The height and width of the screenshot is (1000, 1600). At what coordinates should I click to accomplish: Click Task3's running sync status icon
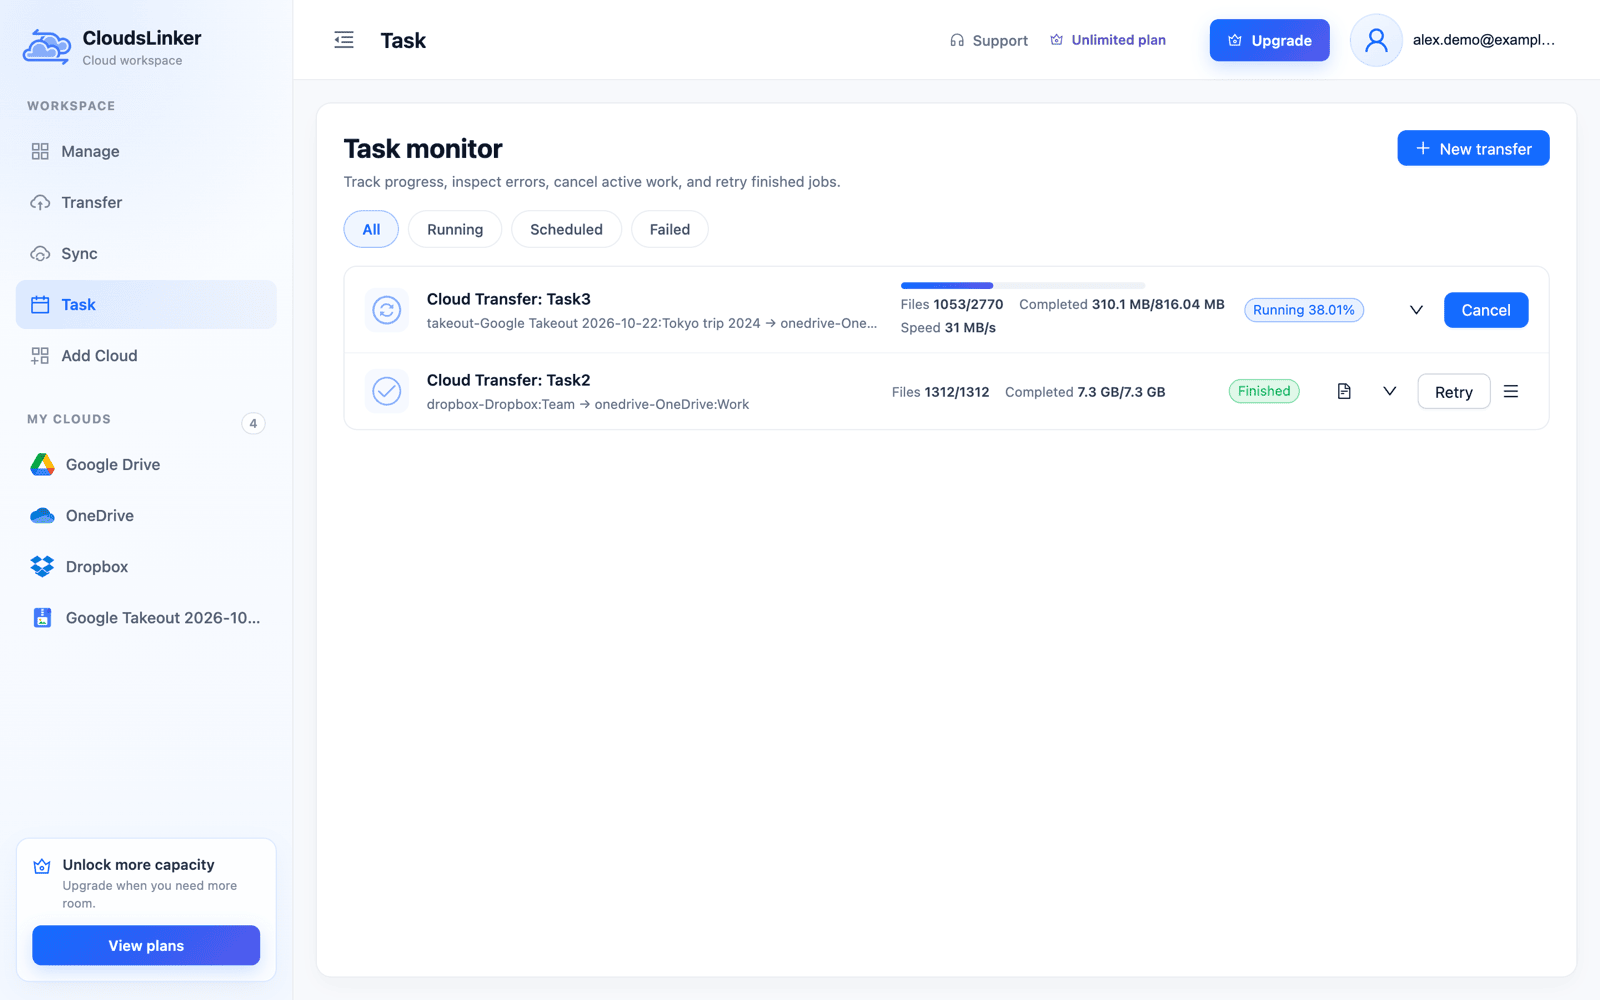coord(387,310)
